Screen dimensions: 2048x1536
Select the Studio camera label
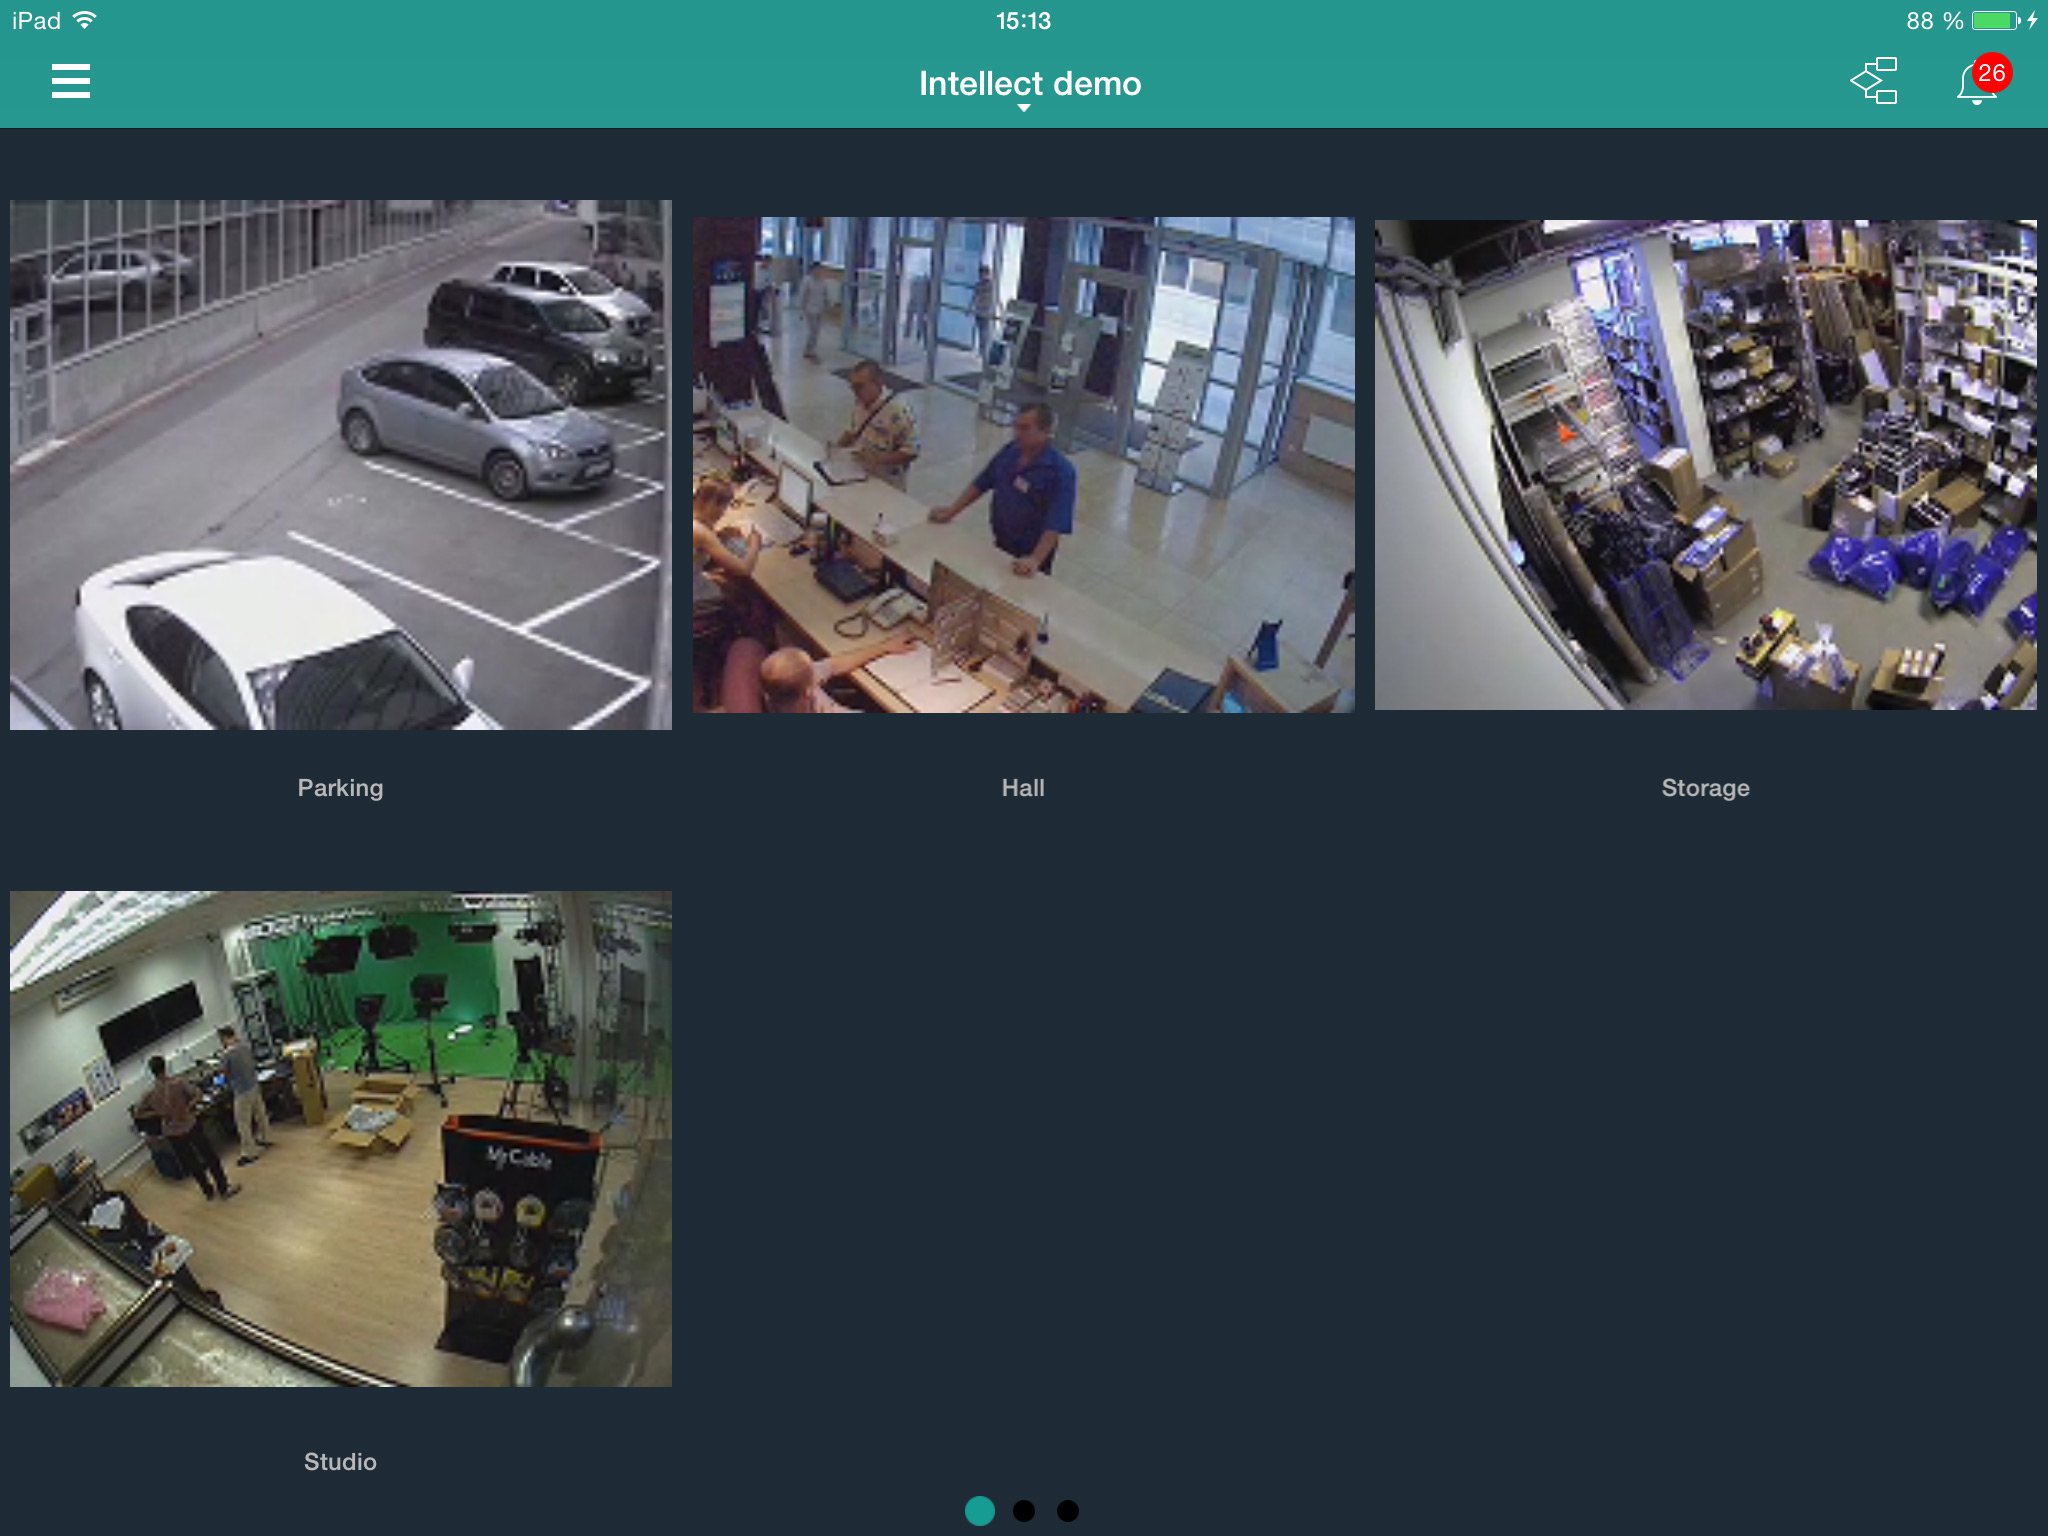(340, 1462)
